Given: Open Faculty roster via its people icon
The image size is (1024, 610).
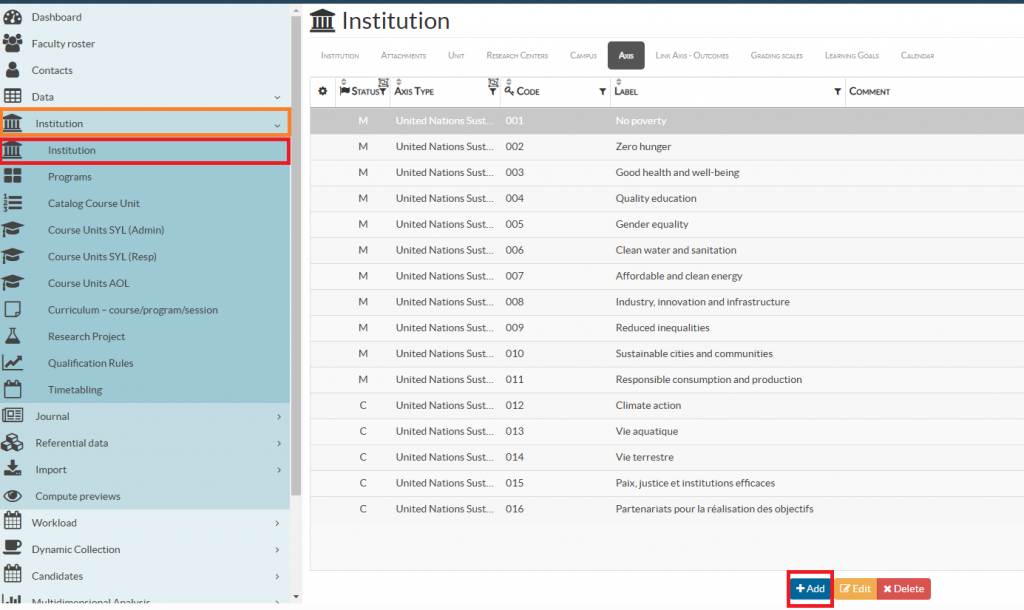Looking at the screenshot, I should pos(13,44).
